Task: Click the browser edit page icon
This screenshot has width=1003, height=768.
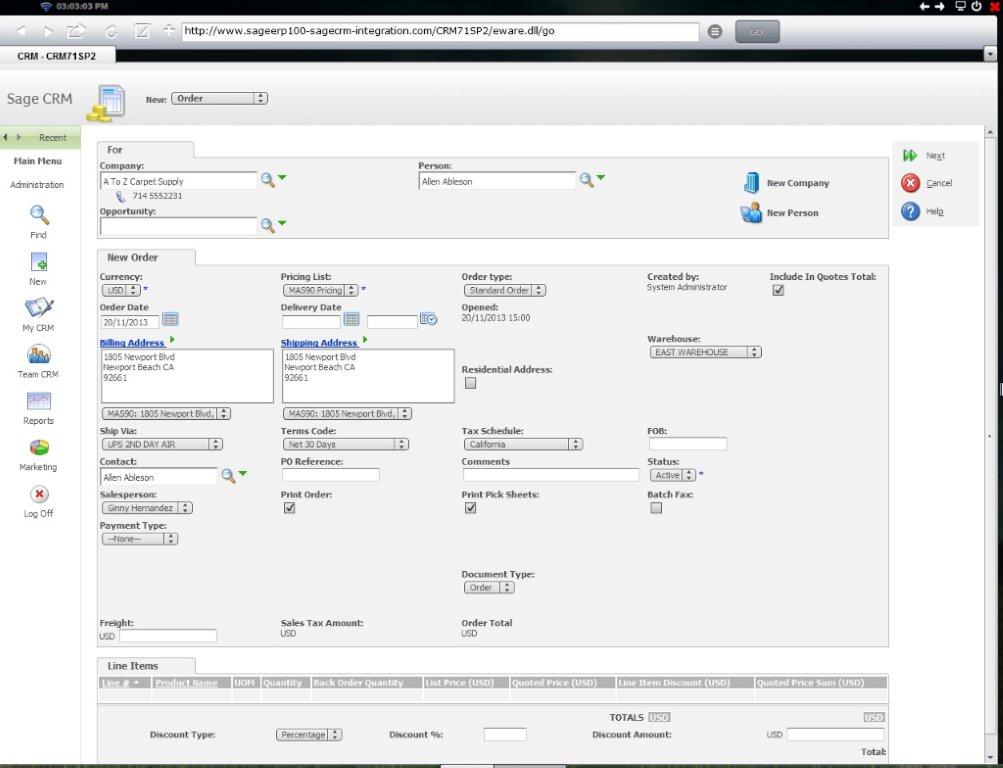Action: [142, 31]
